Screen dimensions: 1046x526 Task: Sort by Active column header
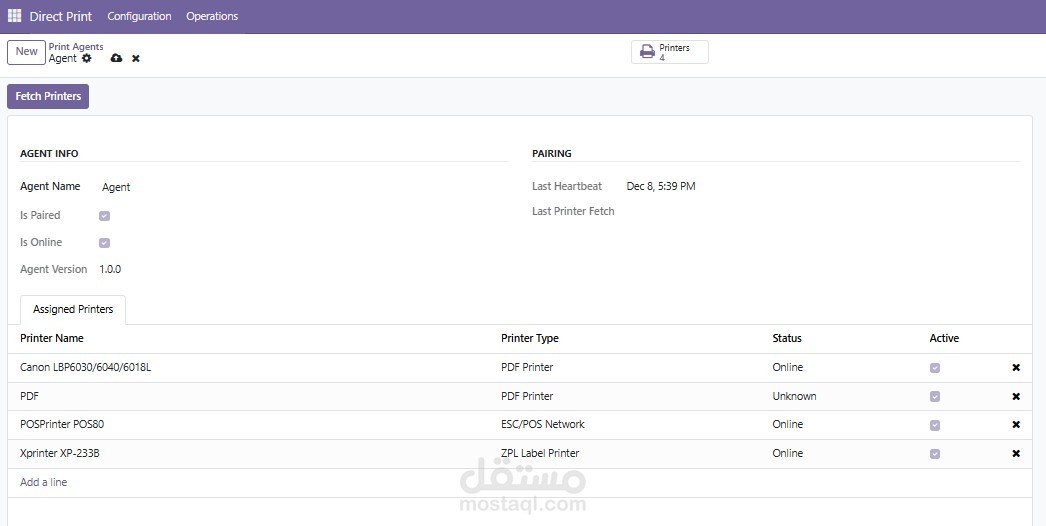pos(944,338)
